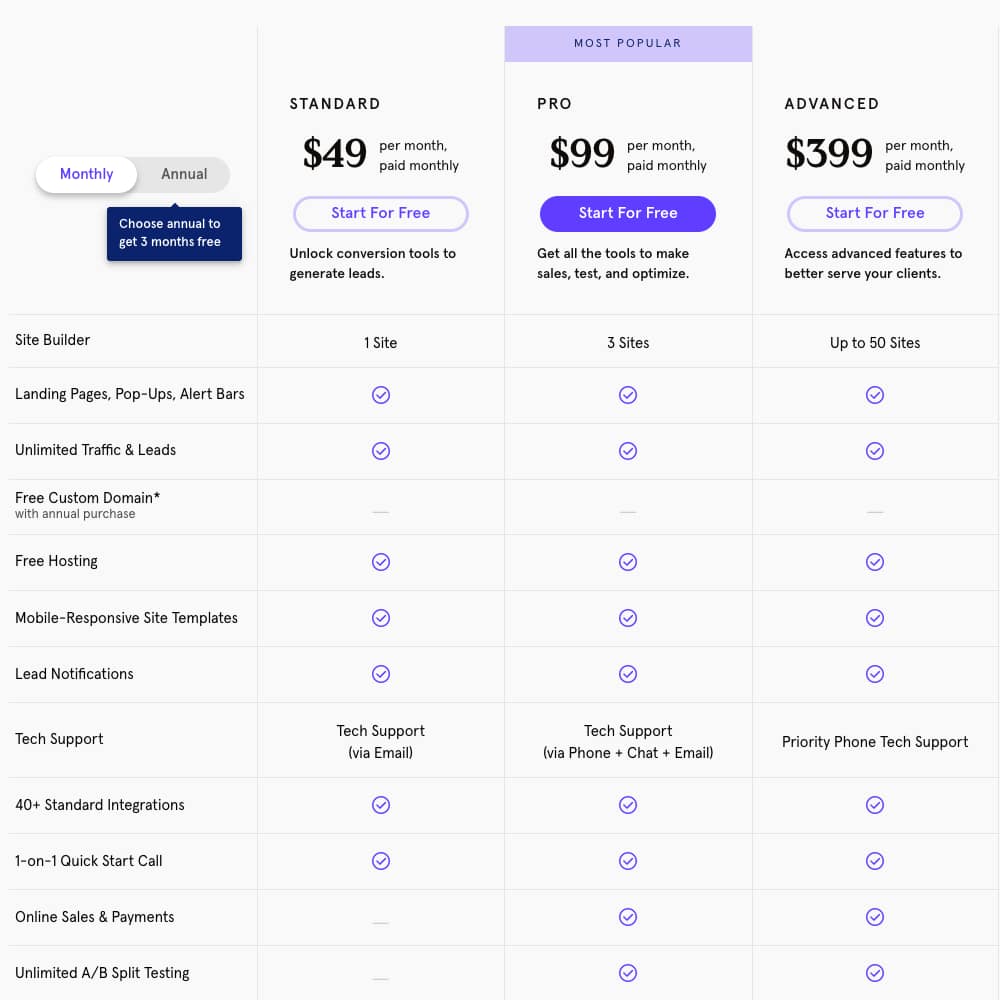Click the checkmark for Standard Landing Pages feature
This screenshot has width=1000, height=1000.
coord(381,395)
